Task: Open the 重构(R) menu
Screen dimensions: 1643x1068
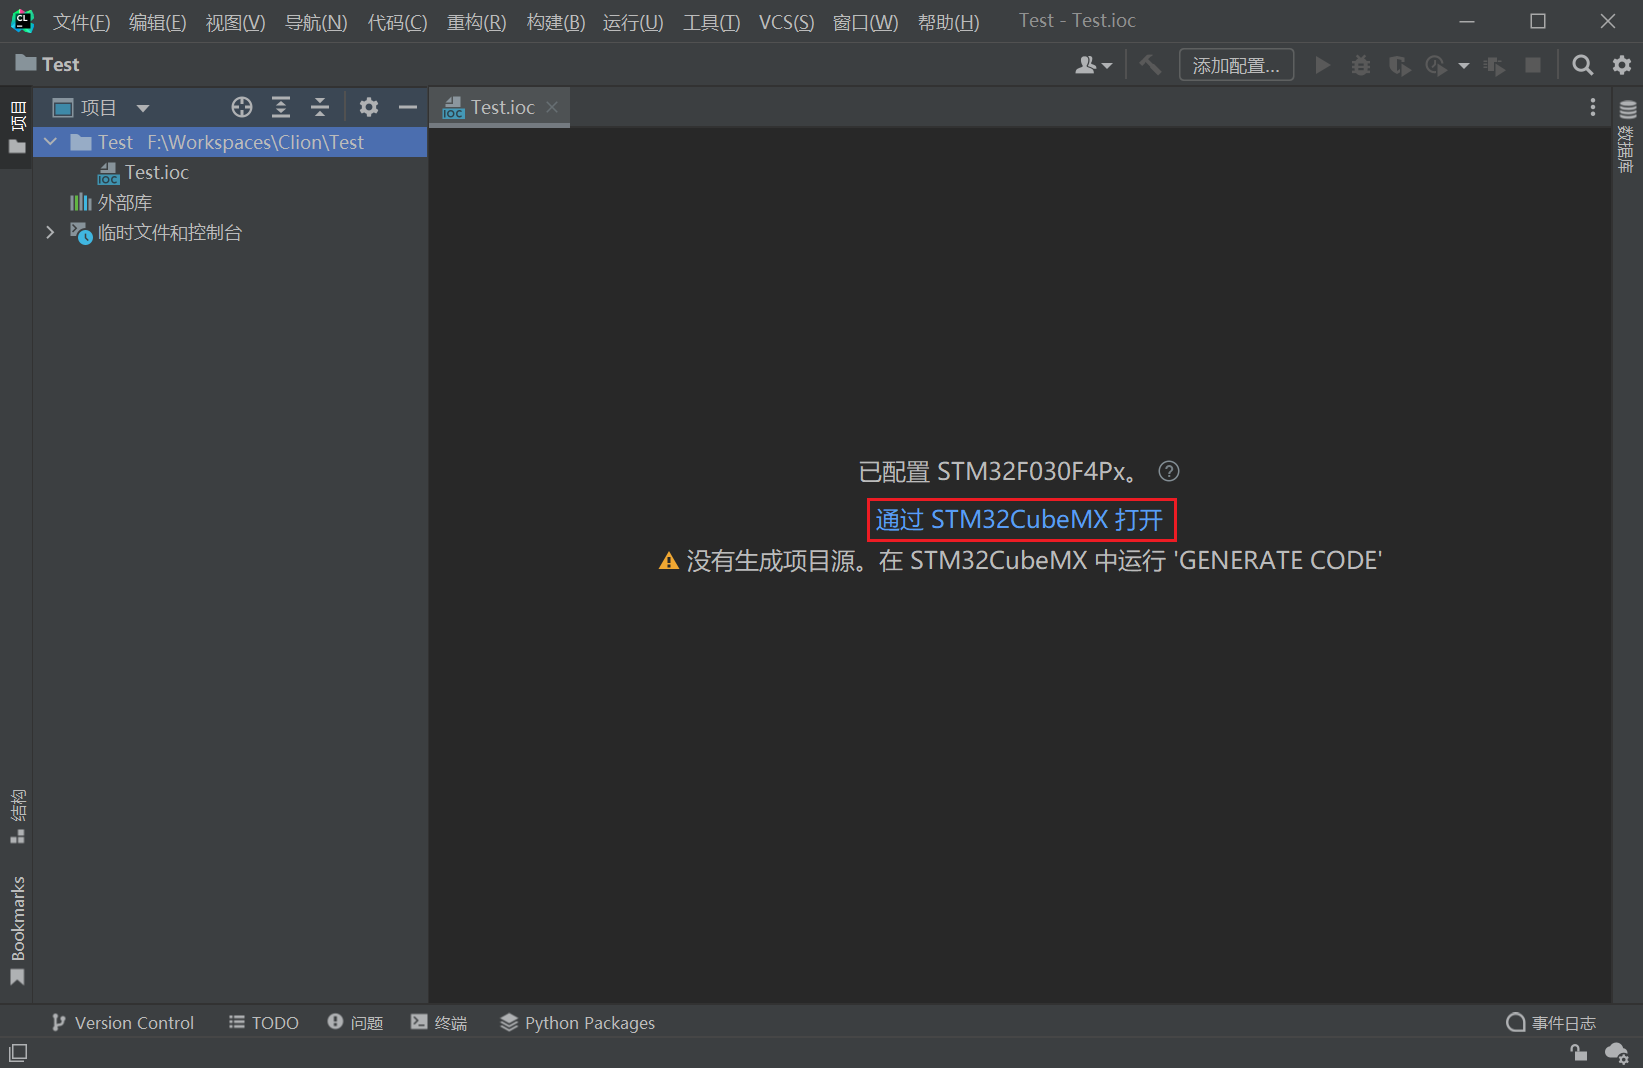Action: coord(476,22)
